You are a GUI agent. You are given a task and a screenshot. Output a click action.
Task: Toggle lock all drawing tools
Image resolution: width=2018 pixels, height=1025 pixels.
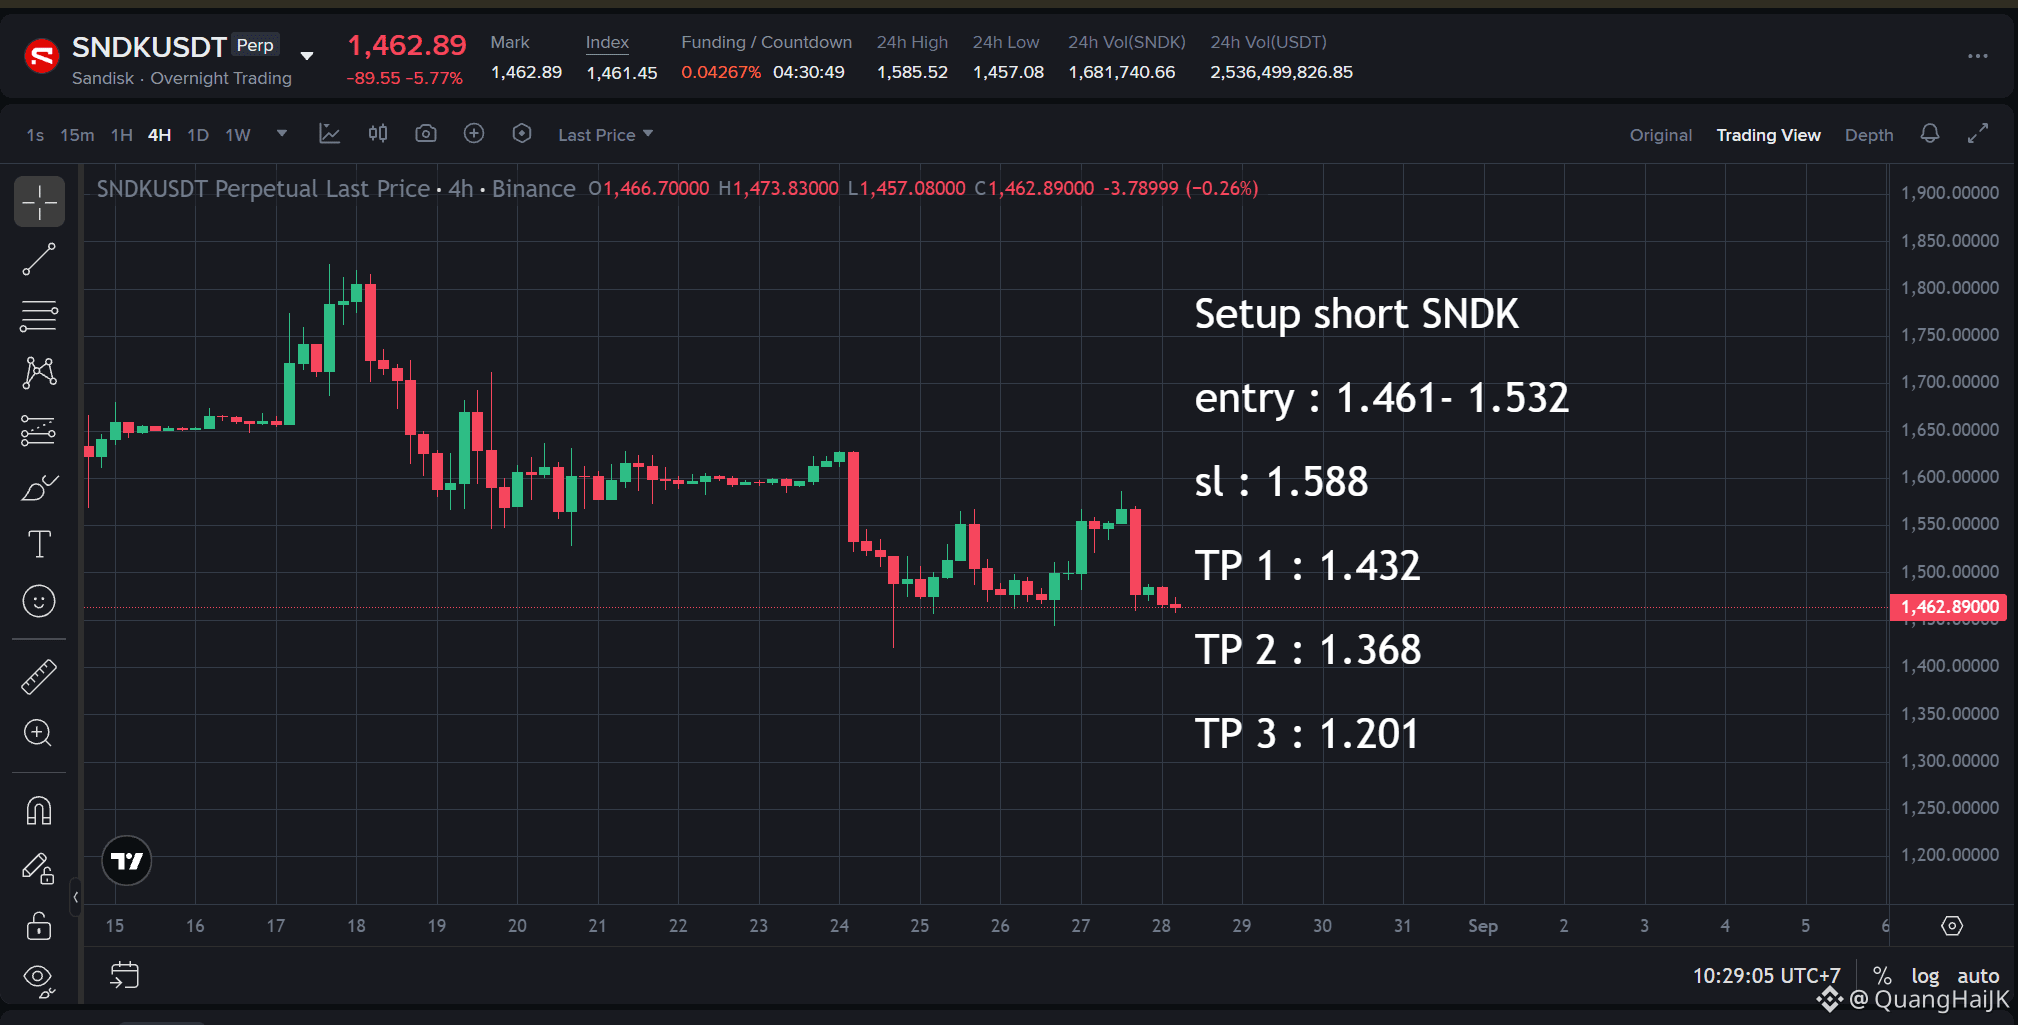click(x=39, y=926)
